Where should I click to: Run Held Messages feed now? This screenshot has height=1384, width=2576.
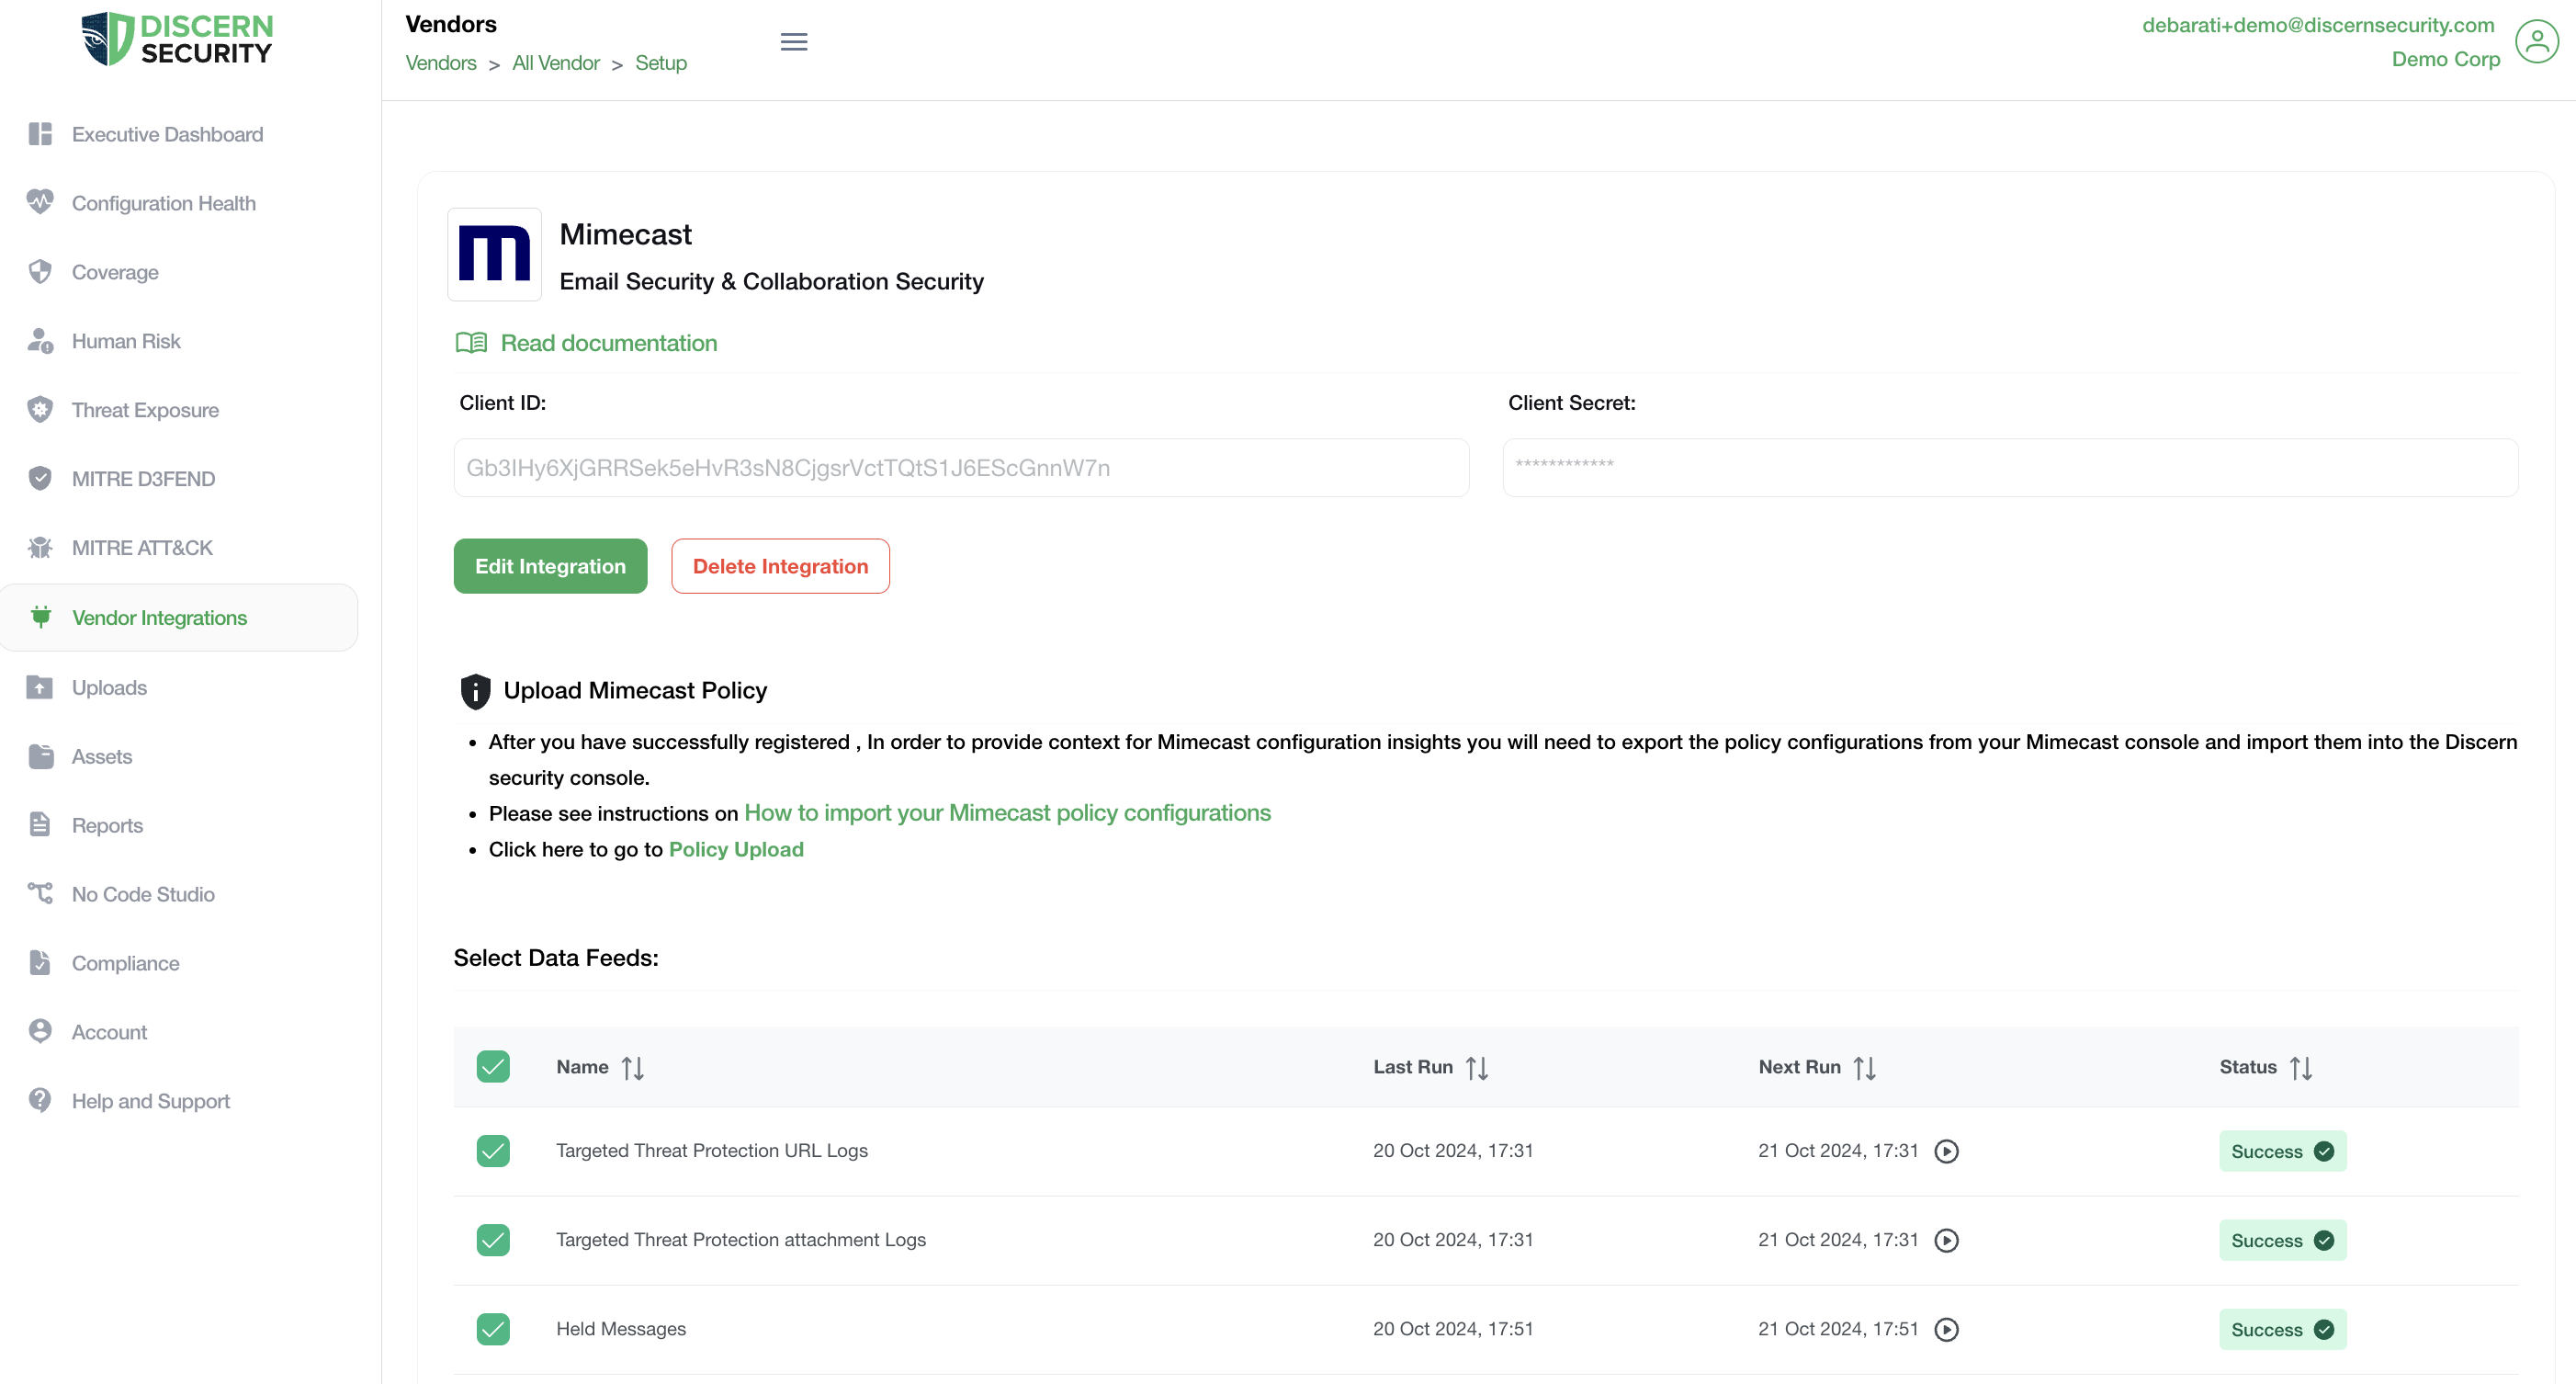(x=1946, y=1329)
